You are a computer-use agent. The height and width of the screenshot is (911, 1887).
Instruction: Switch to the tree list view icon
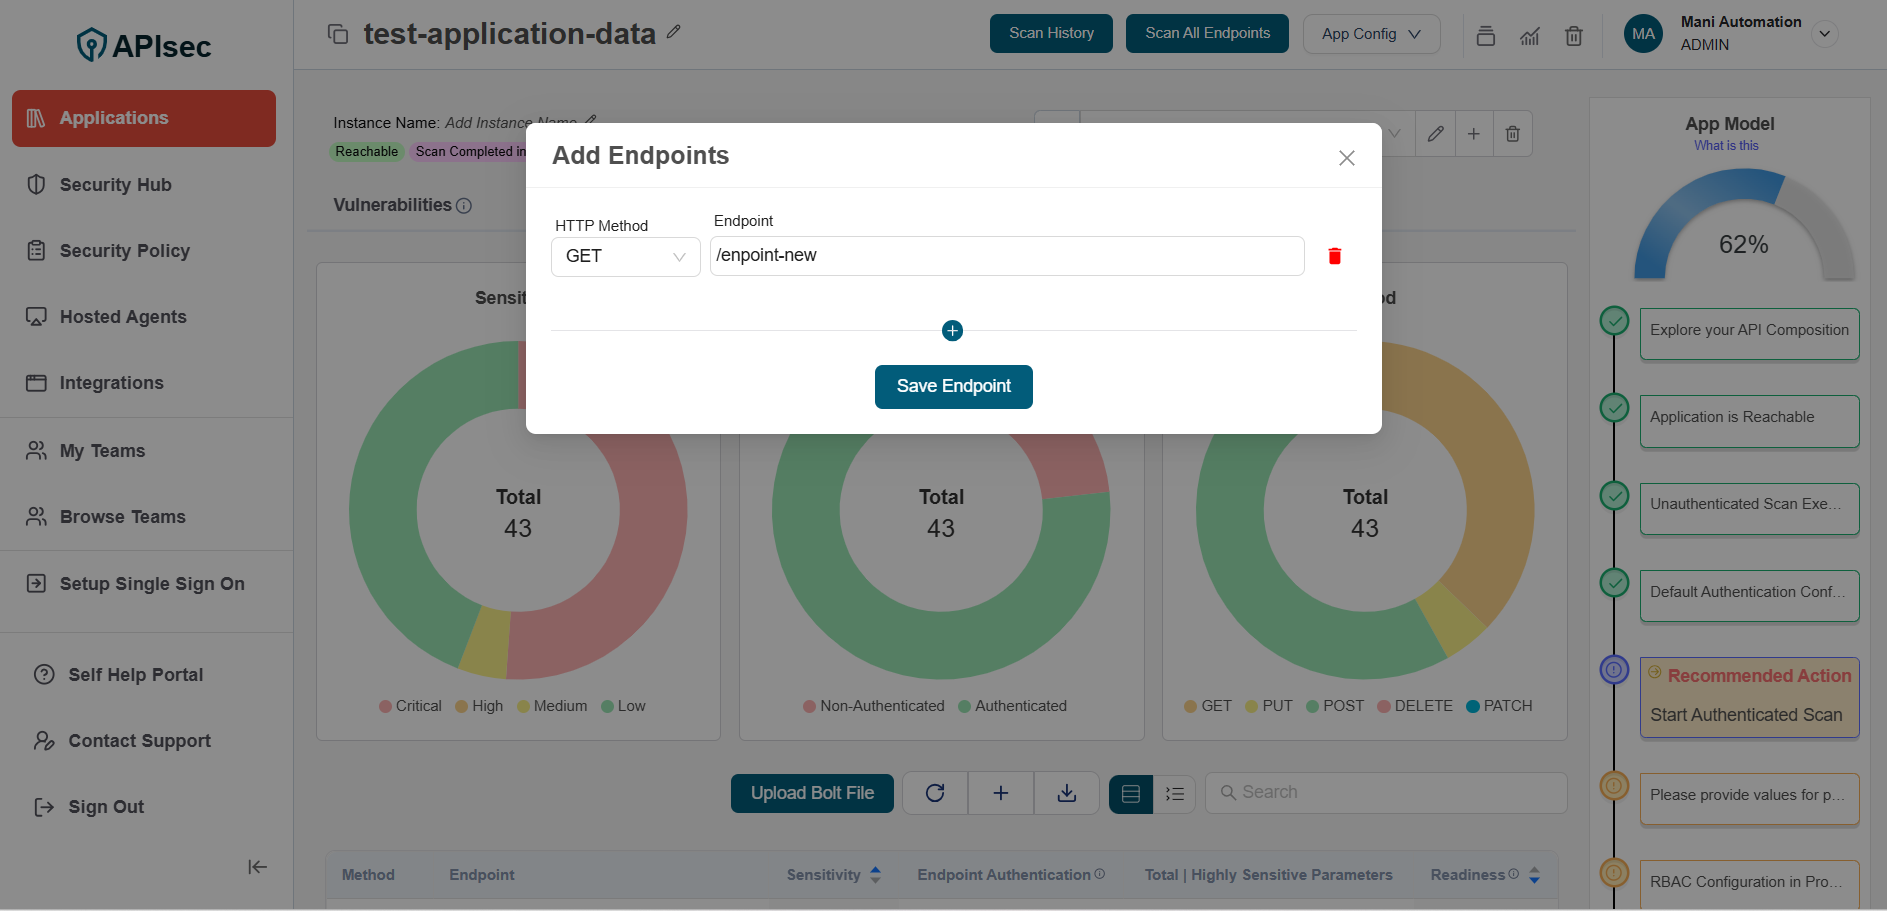coord(1175,793)
